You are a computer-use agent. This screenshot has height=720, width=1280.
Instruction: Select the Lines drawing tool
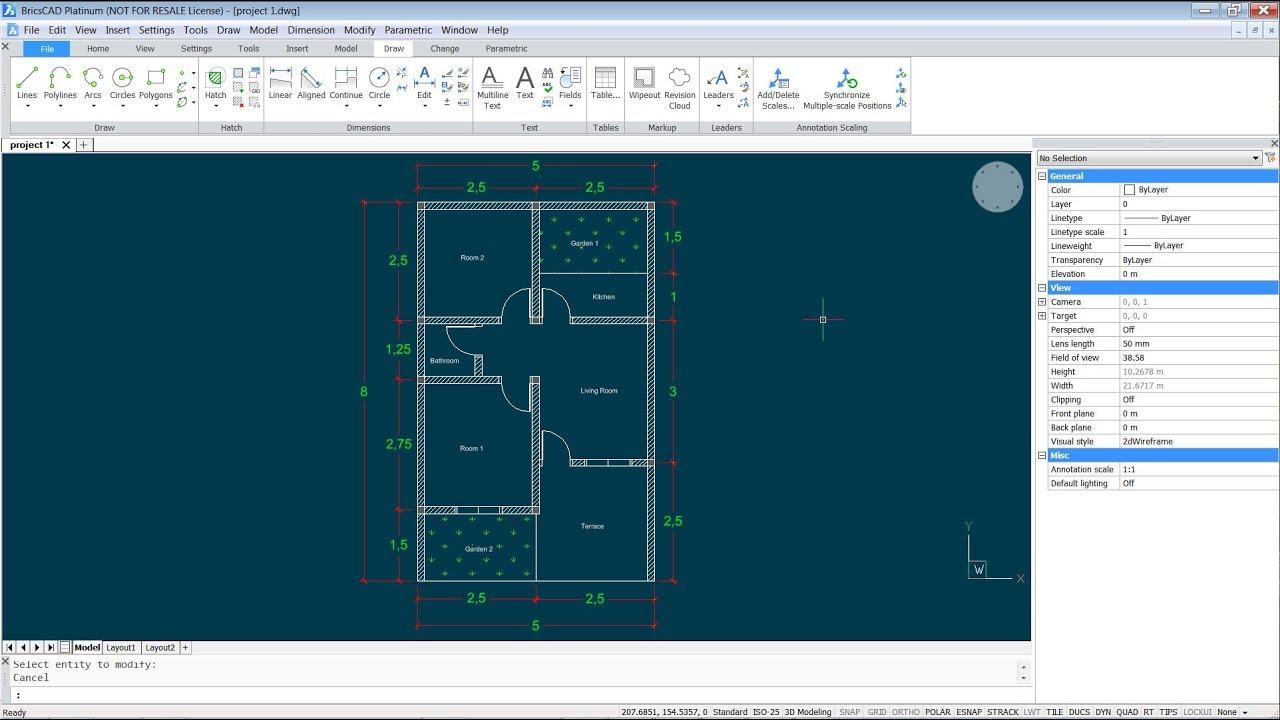tap(27, 84)
